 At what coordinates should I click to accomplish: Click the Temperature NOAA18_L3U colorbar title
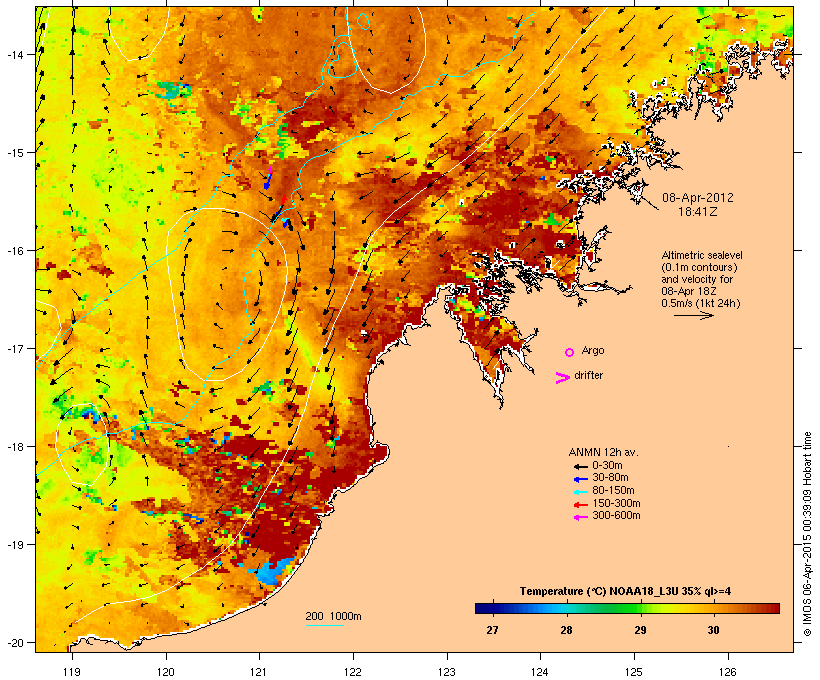(625, 592)
